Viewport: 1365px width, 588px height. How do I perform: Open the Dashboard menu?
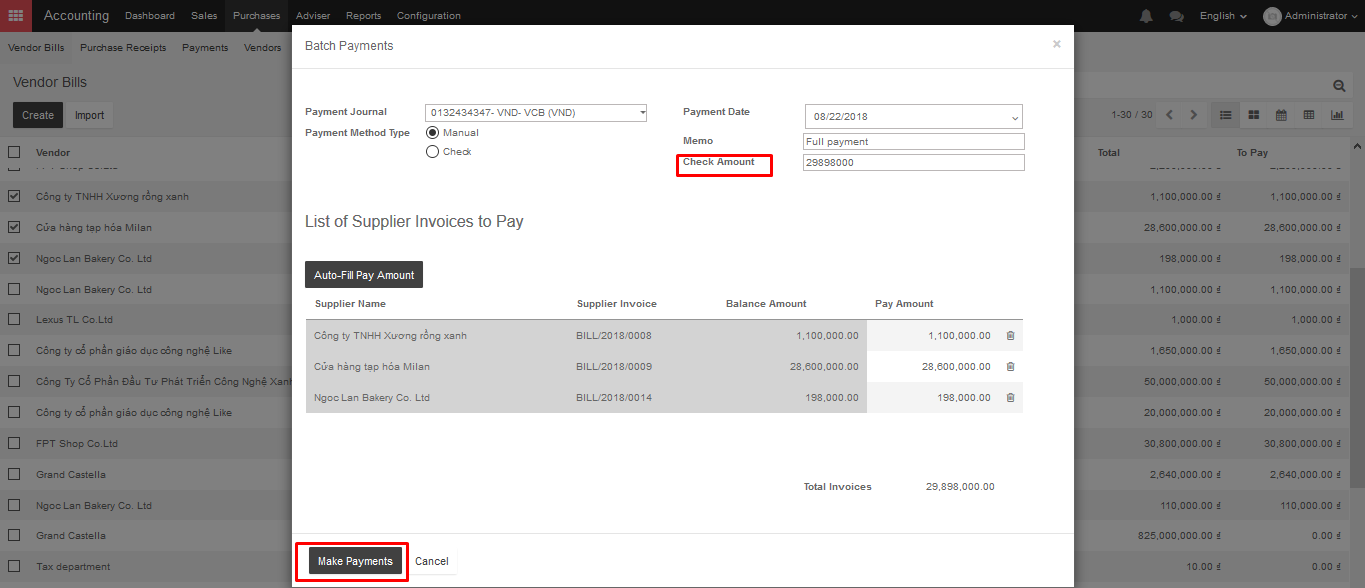150,16
